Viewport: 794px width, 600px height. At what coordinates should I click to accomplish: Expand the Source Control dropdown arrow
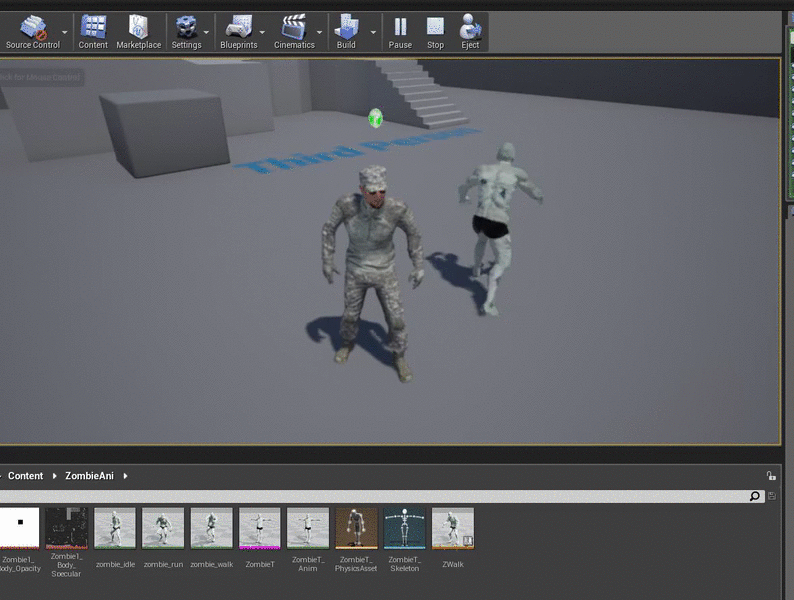(66, 31)
